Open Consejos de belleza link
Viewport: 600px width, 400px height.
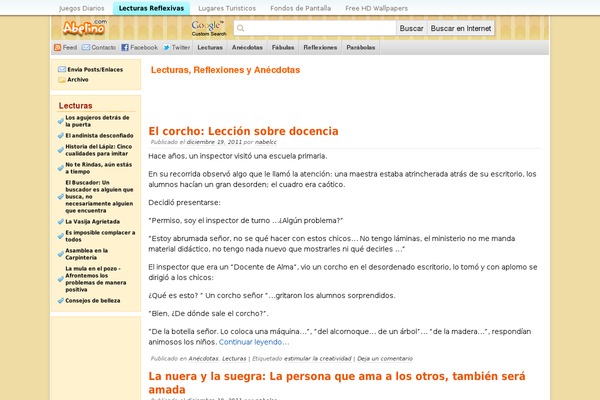[93, 301]
